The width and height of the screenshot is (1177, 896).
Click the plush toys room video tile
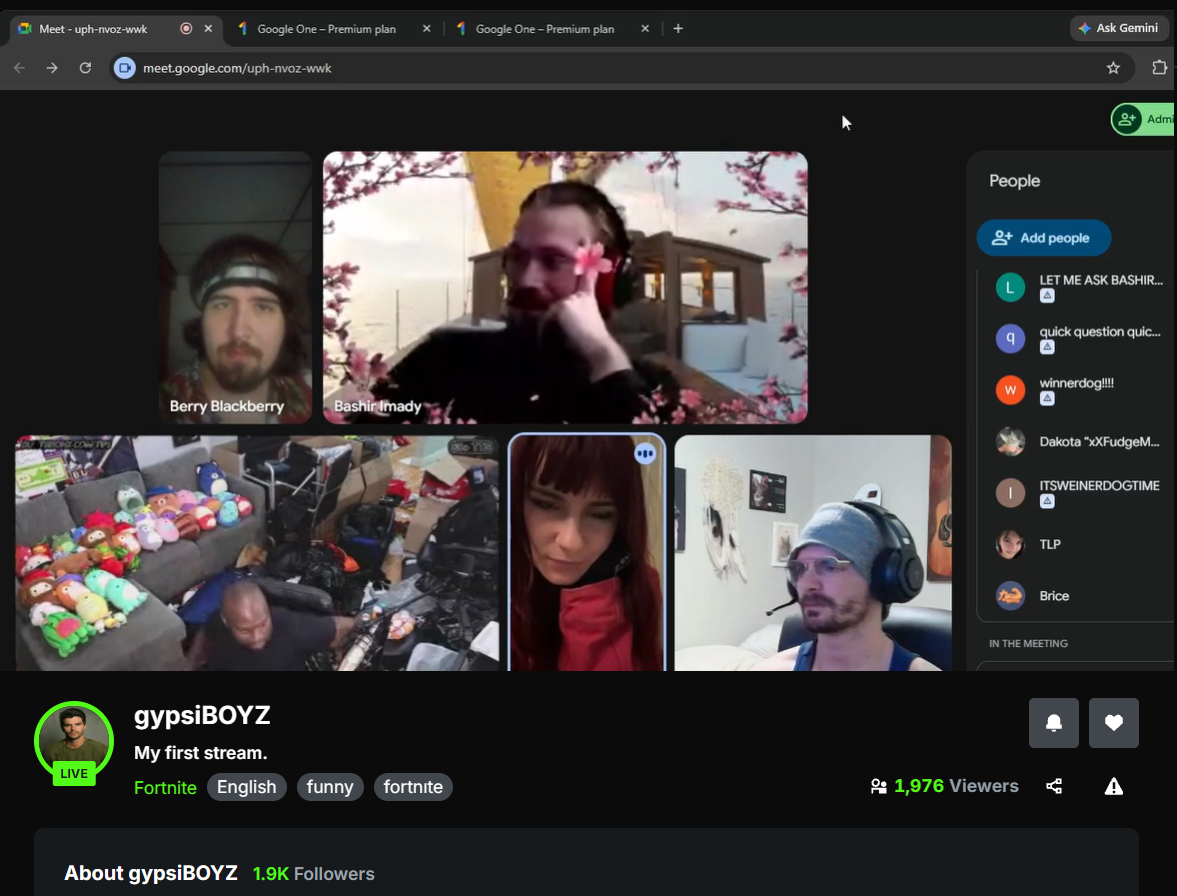click(x=257, y=553)
